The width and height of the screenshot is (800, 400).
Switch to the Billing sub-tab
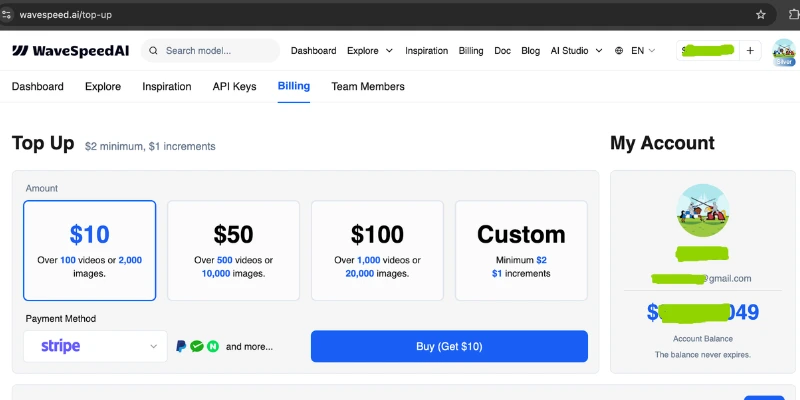click(x=294, y=86)
